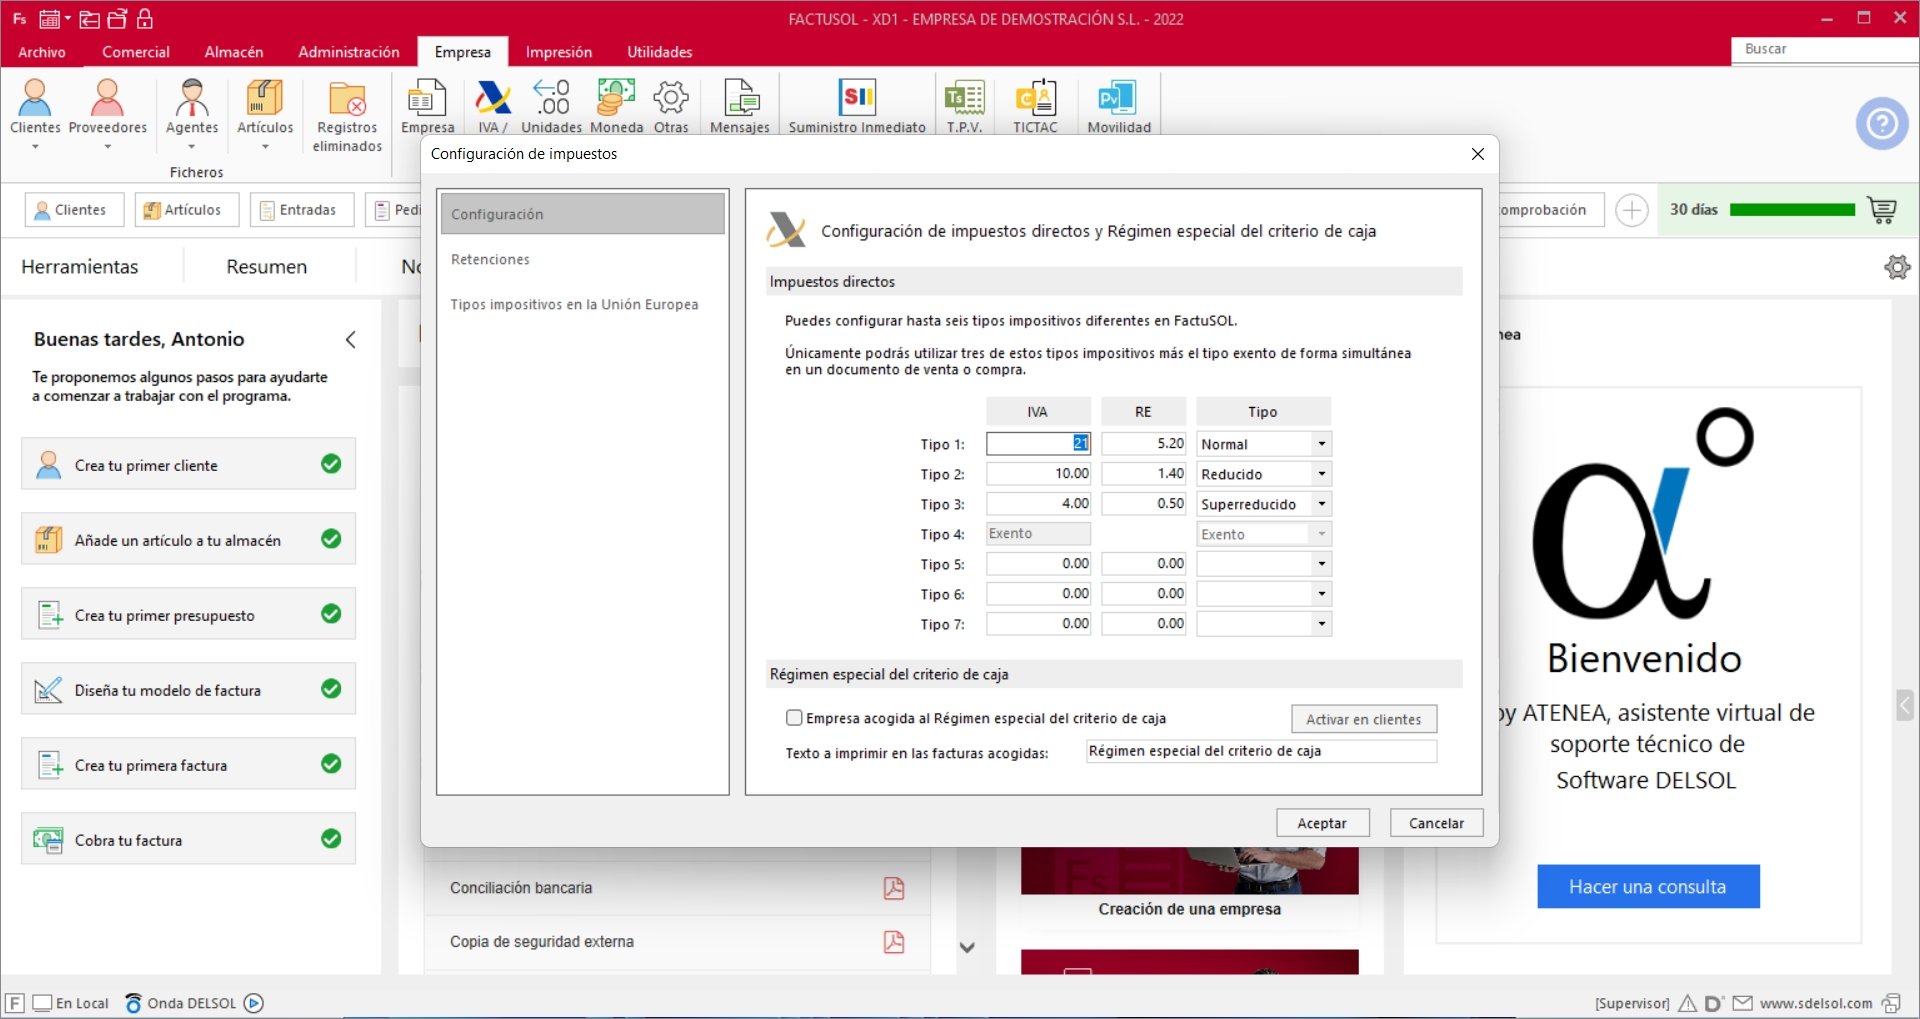The width and height of the screenshot is (1920, 1019).
Task: Click the calendar icon in title bar
Action: tap(49, 19)
